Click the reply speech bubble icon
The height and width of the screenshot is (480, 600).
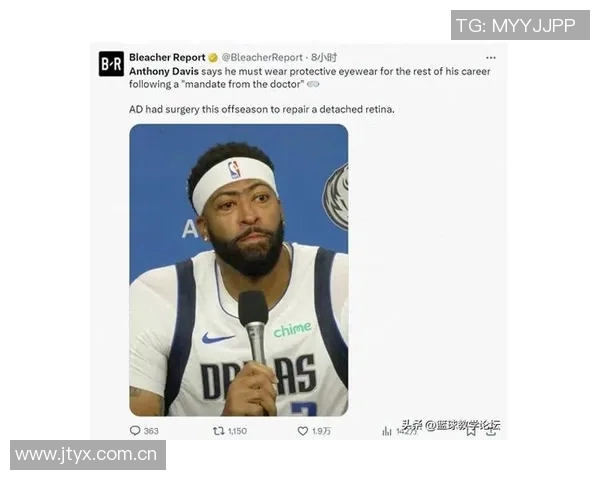click(x=135, y=431)
